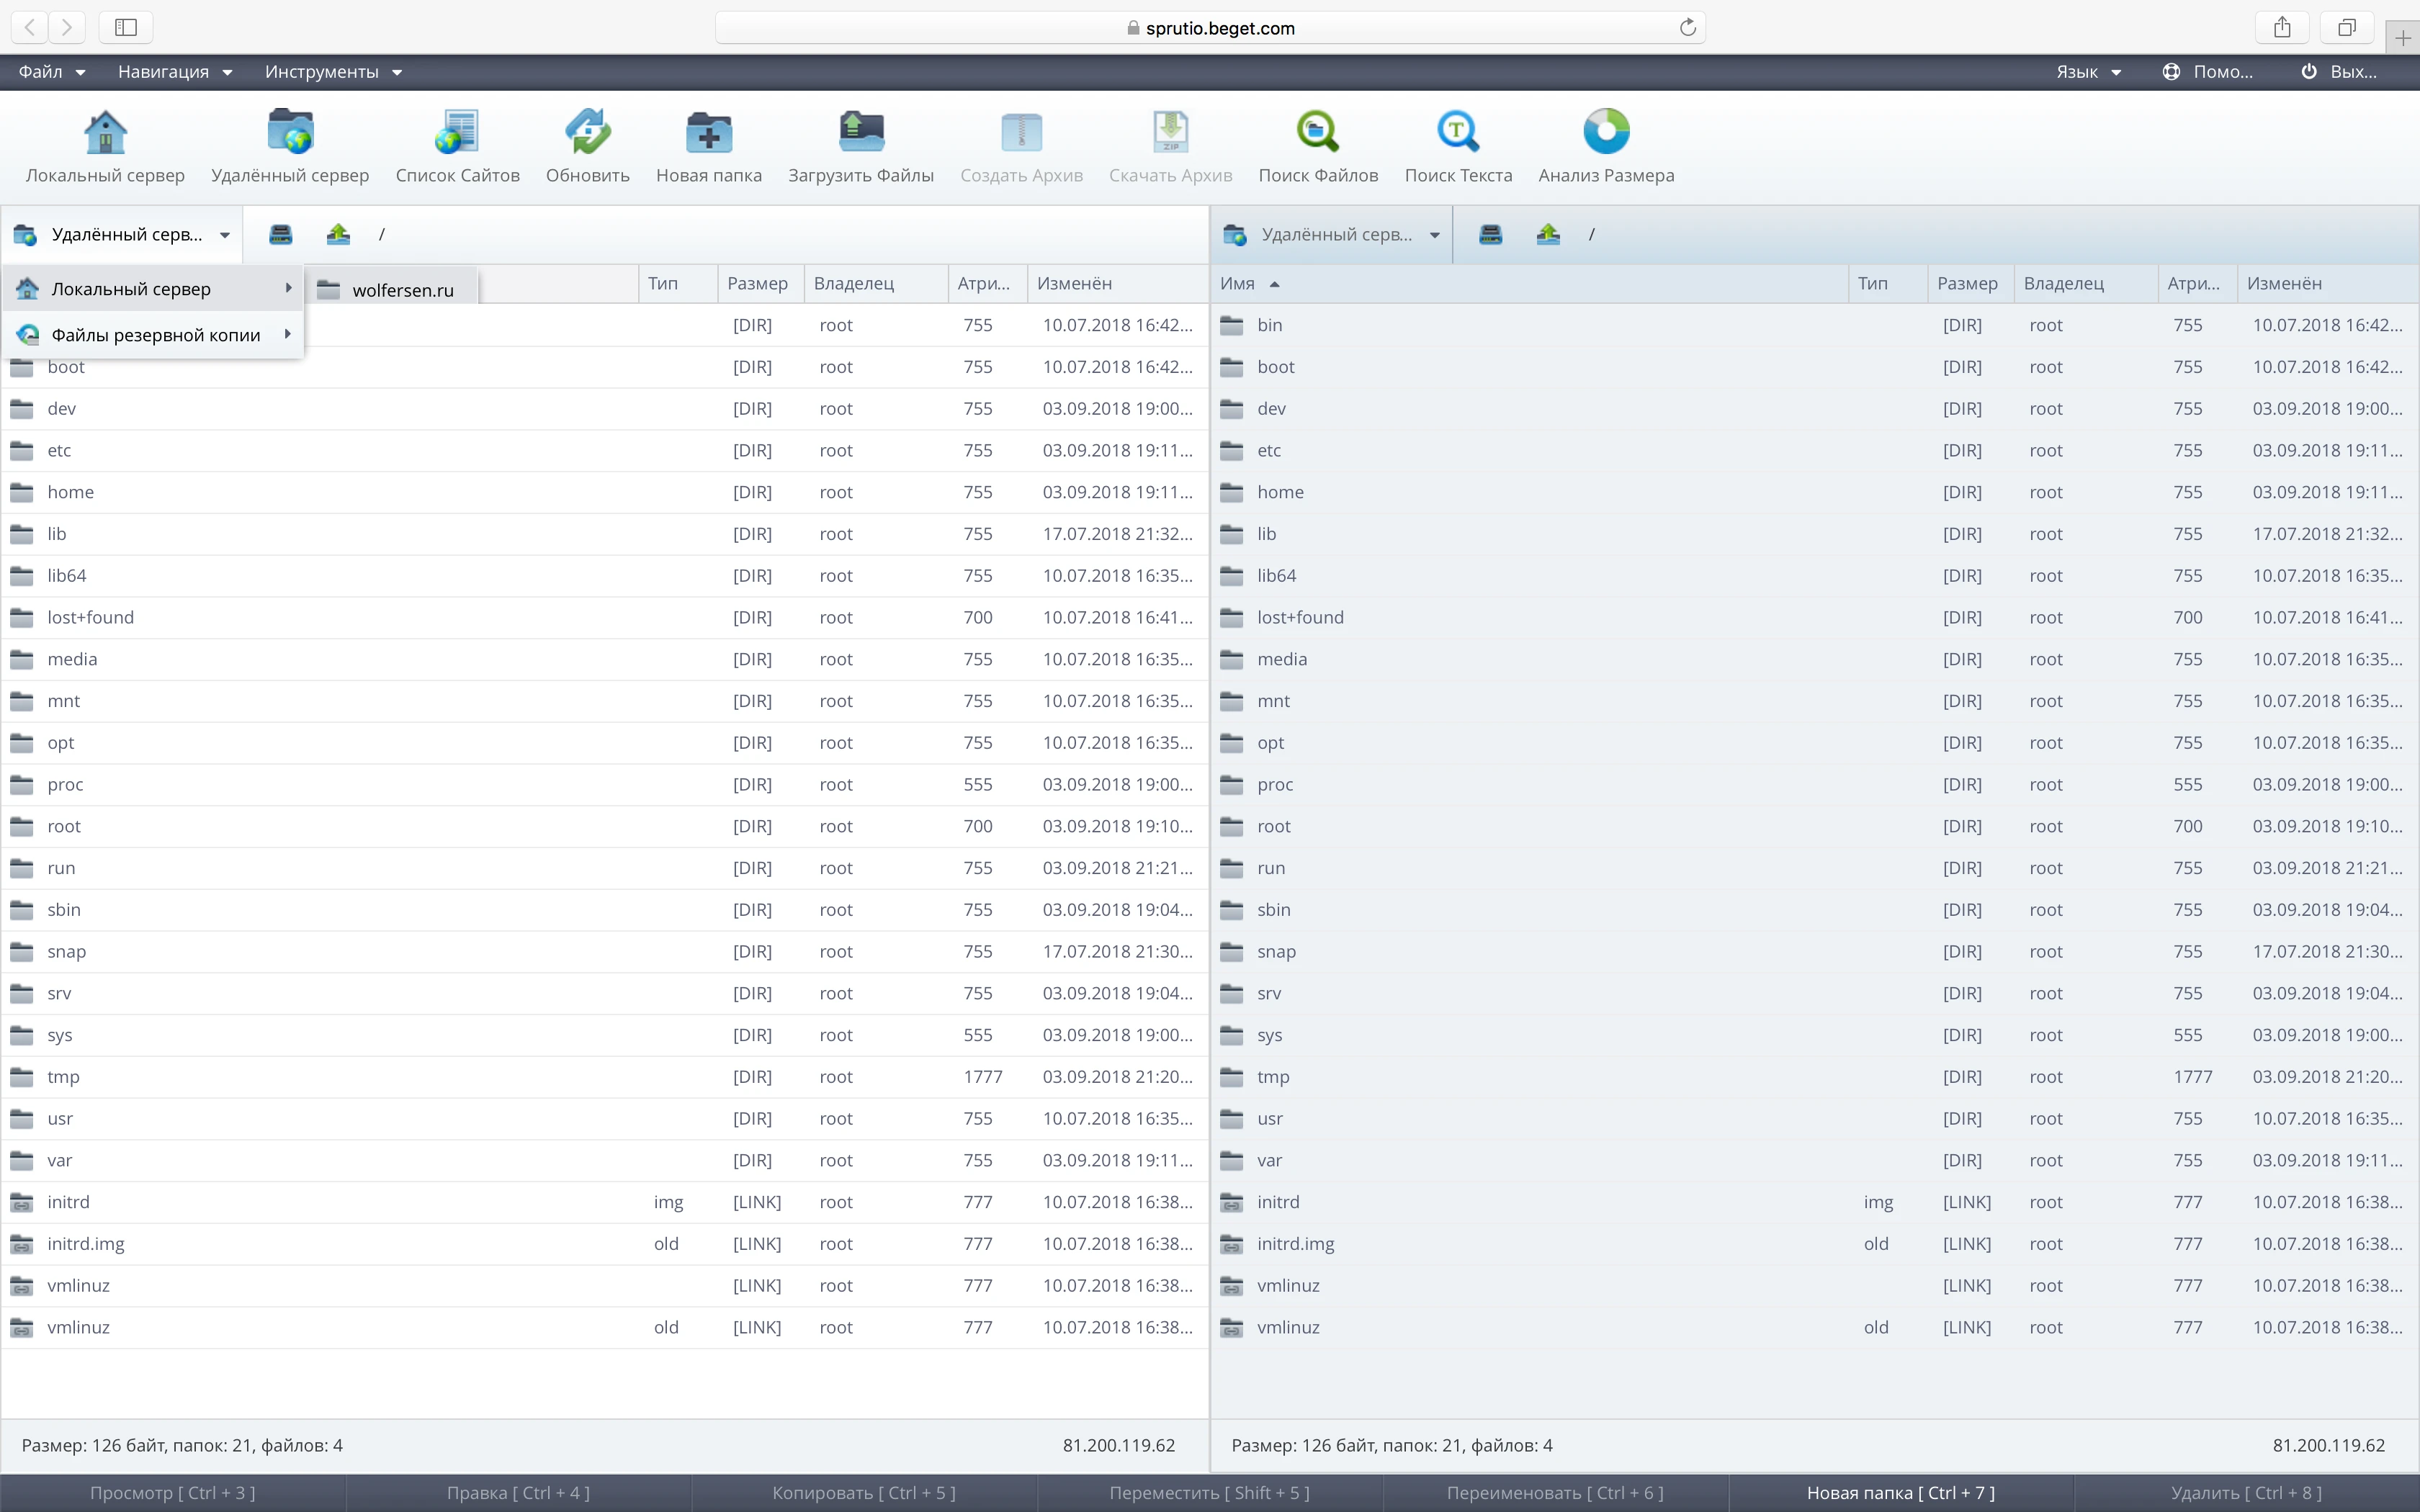Screen dimensions: 2420x1512
Task: Click the Обновить refresh icon
Action: pos(587,132)
